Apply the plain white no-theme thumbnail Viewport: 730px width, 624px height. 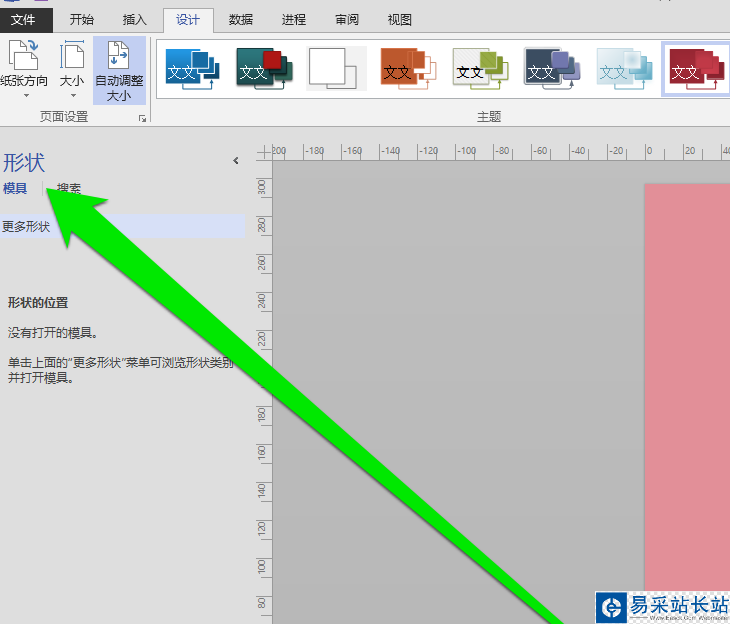[x=336, y=69]
